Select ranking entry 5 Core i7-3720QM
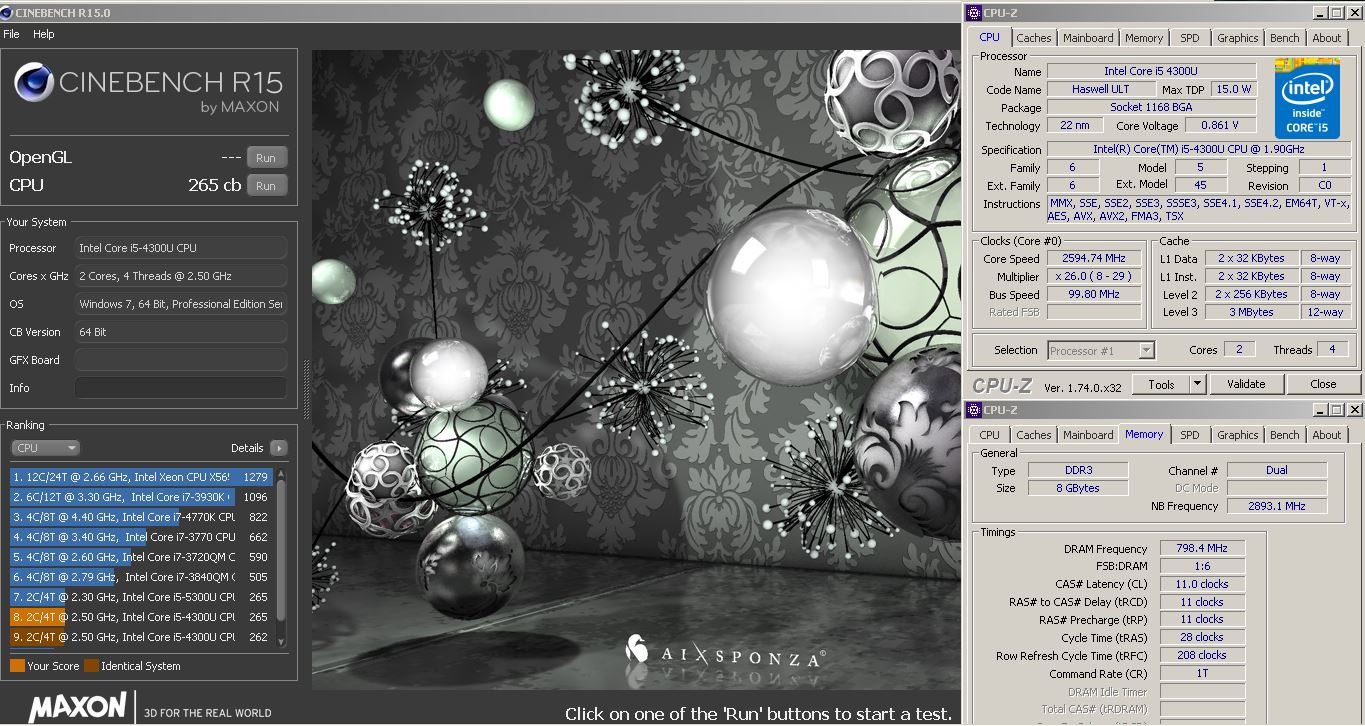The width and height of the screenshot is (1365, 726). pyautogui.click(x=141, y=557)
